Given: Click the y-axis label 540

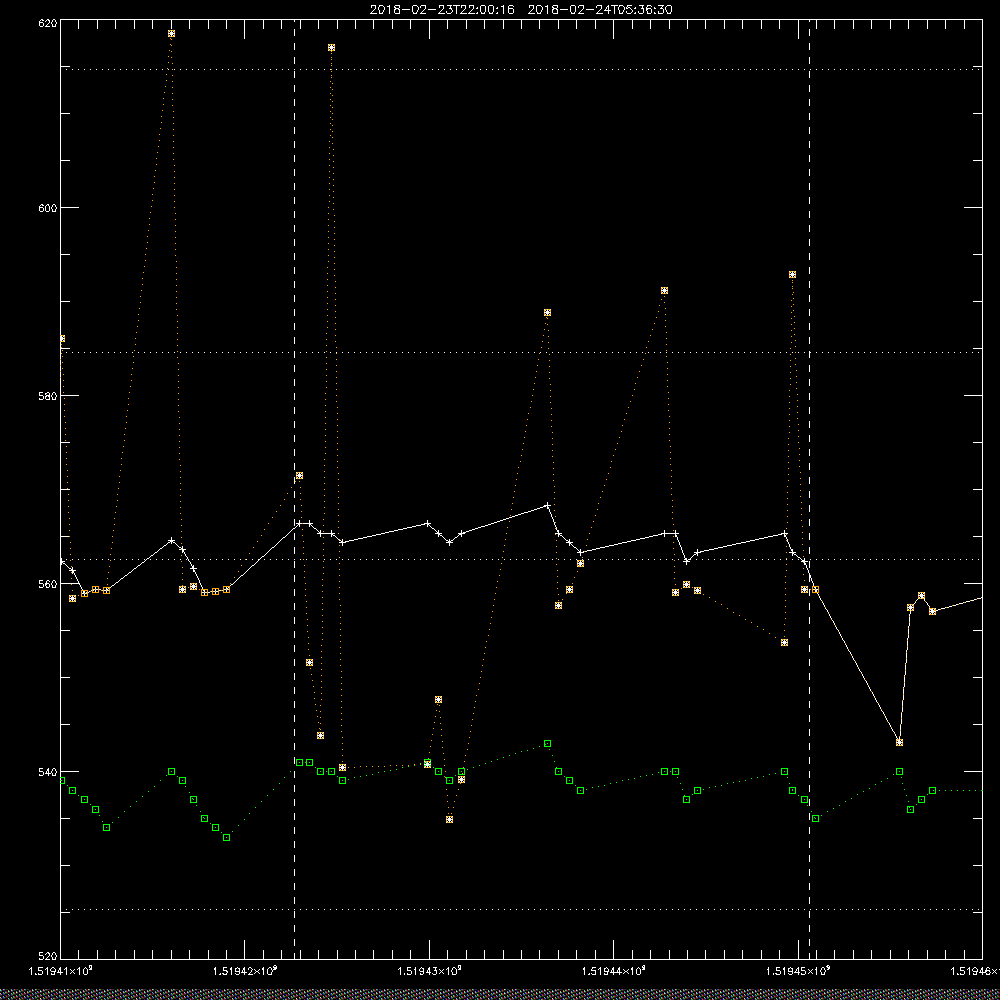Looking at the screenshot, I should tap(48, 772).
